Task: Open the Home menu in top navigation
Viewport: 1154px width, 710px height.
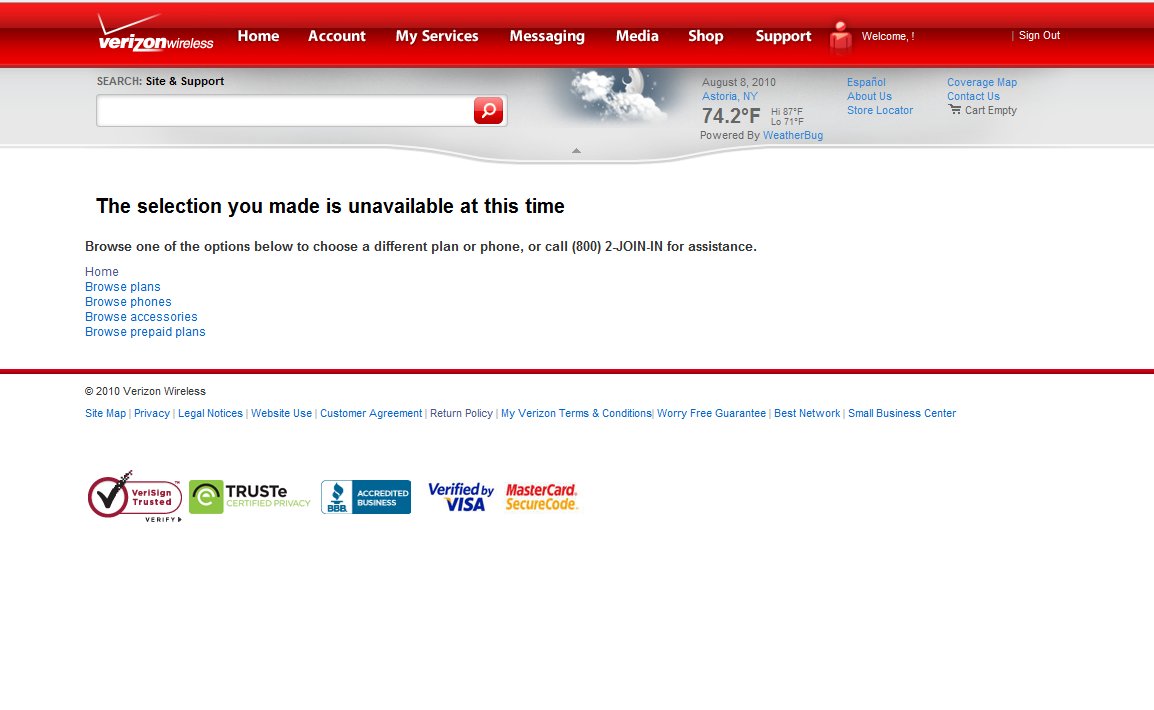Action: pos(258,36)
